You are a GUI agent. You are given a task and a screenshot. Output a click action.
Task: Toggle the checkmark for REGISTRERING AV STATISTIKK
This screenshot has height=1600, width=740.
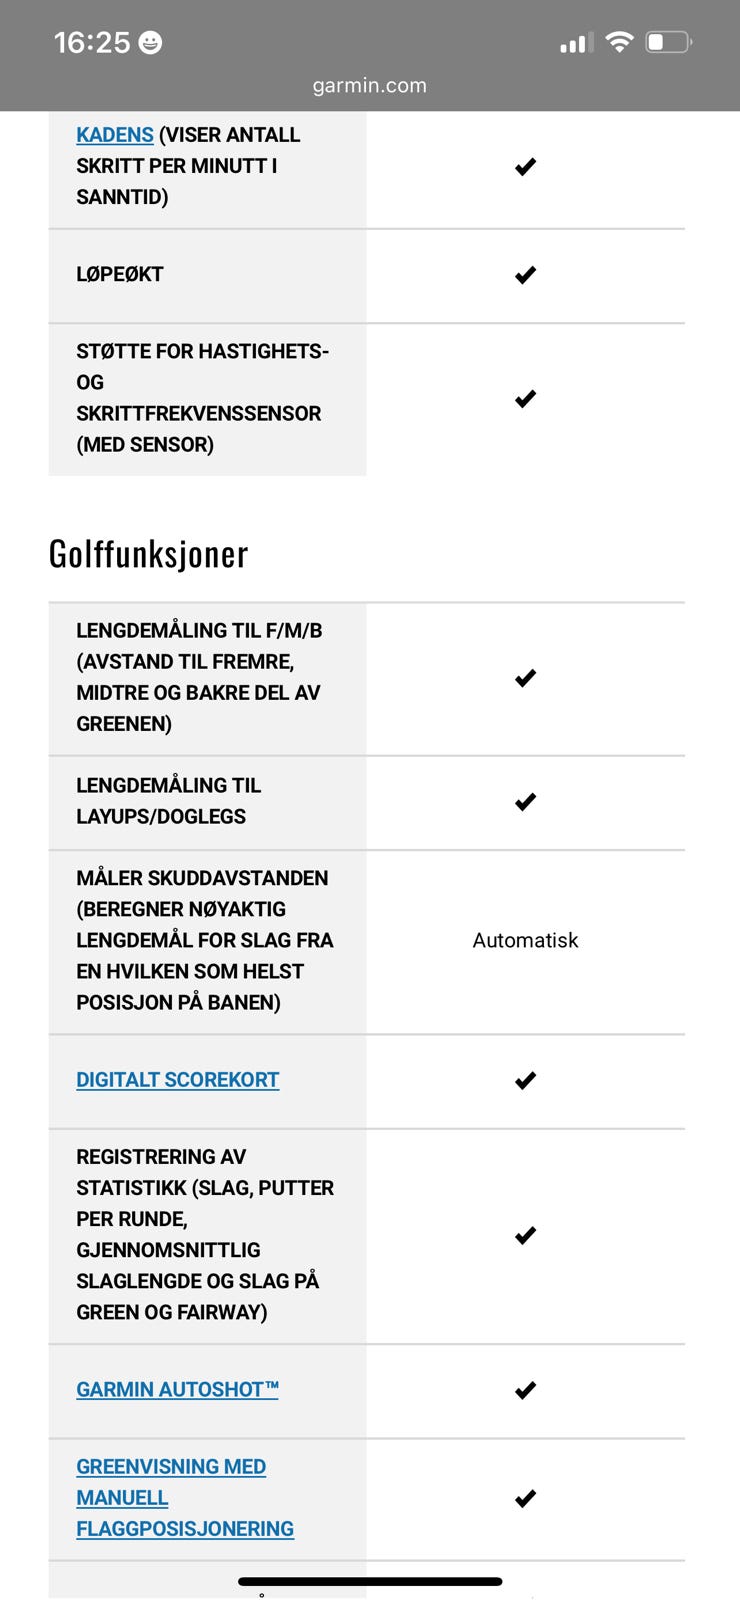(x=524, y=1234)
